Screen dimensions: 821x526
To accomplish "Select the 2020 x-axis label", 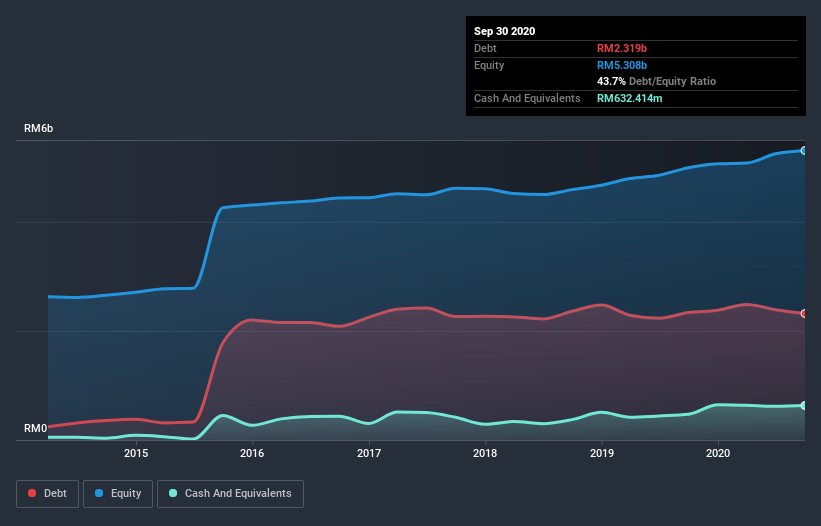I will (718, 453).
